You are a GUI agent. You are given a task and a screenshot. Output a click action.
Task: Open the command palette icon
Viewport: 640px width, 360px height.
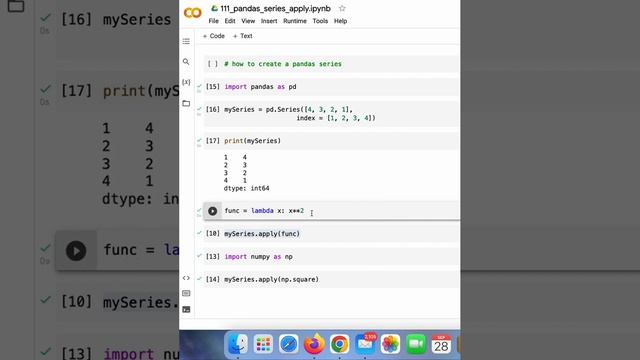(186, 293)
